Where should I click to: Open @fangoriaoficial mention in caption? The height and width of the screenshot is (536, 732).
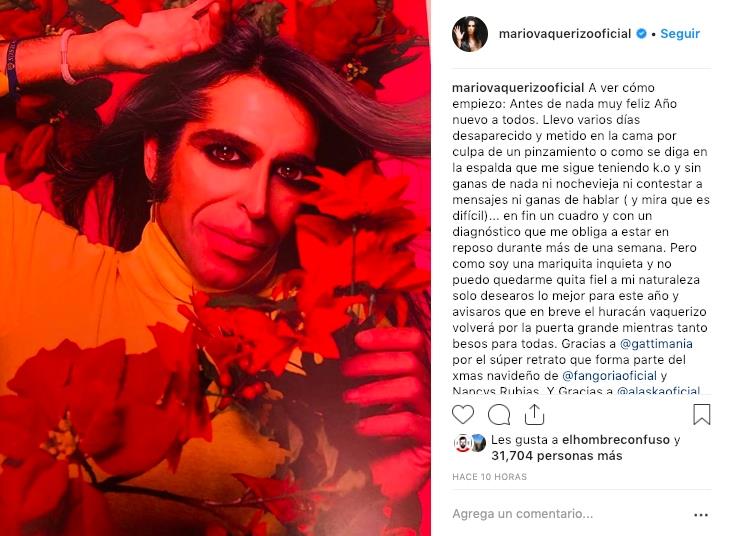coord(609,375)
